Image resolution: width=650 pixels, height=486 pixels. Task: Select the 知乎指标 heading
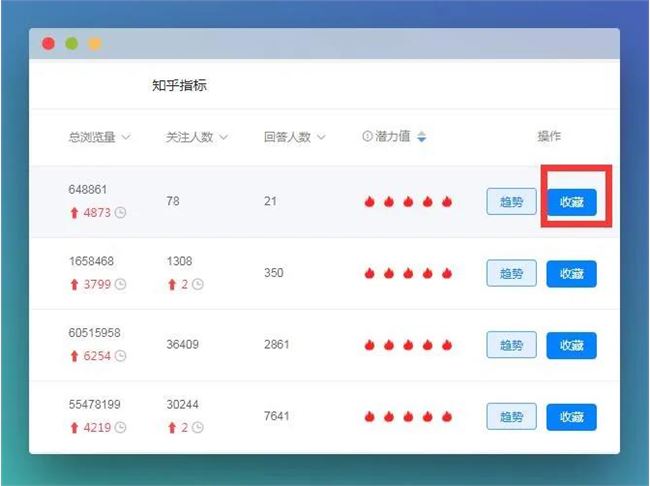click(179, 85)
